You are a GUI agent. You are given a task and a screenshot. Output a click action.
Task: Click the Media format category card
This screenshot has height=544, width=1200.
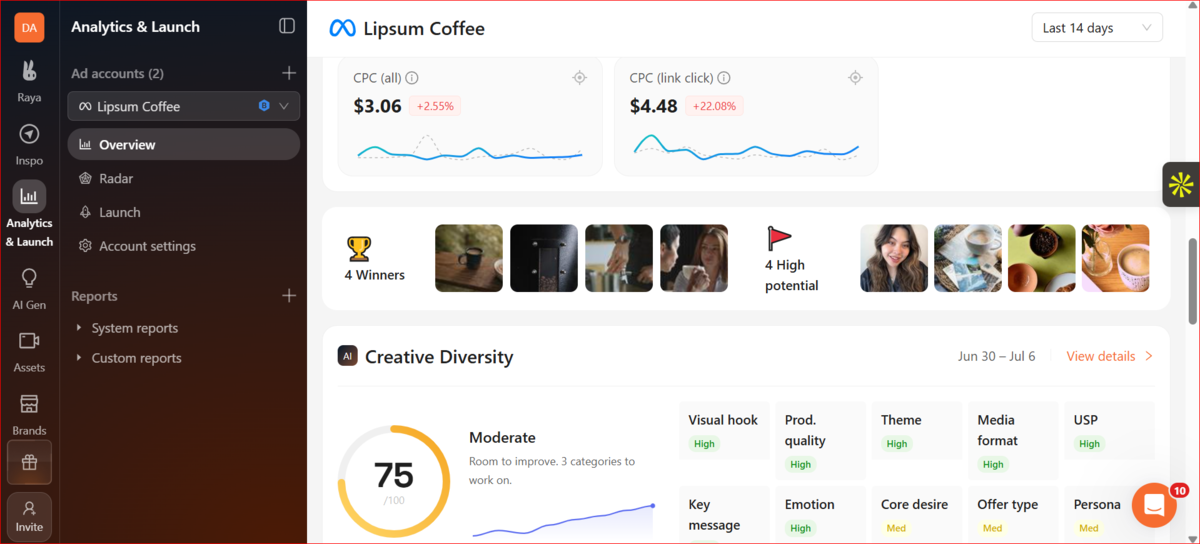[x=1013, y=441]
